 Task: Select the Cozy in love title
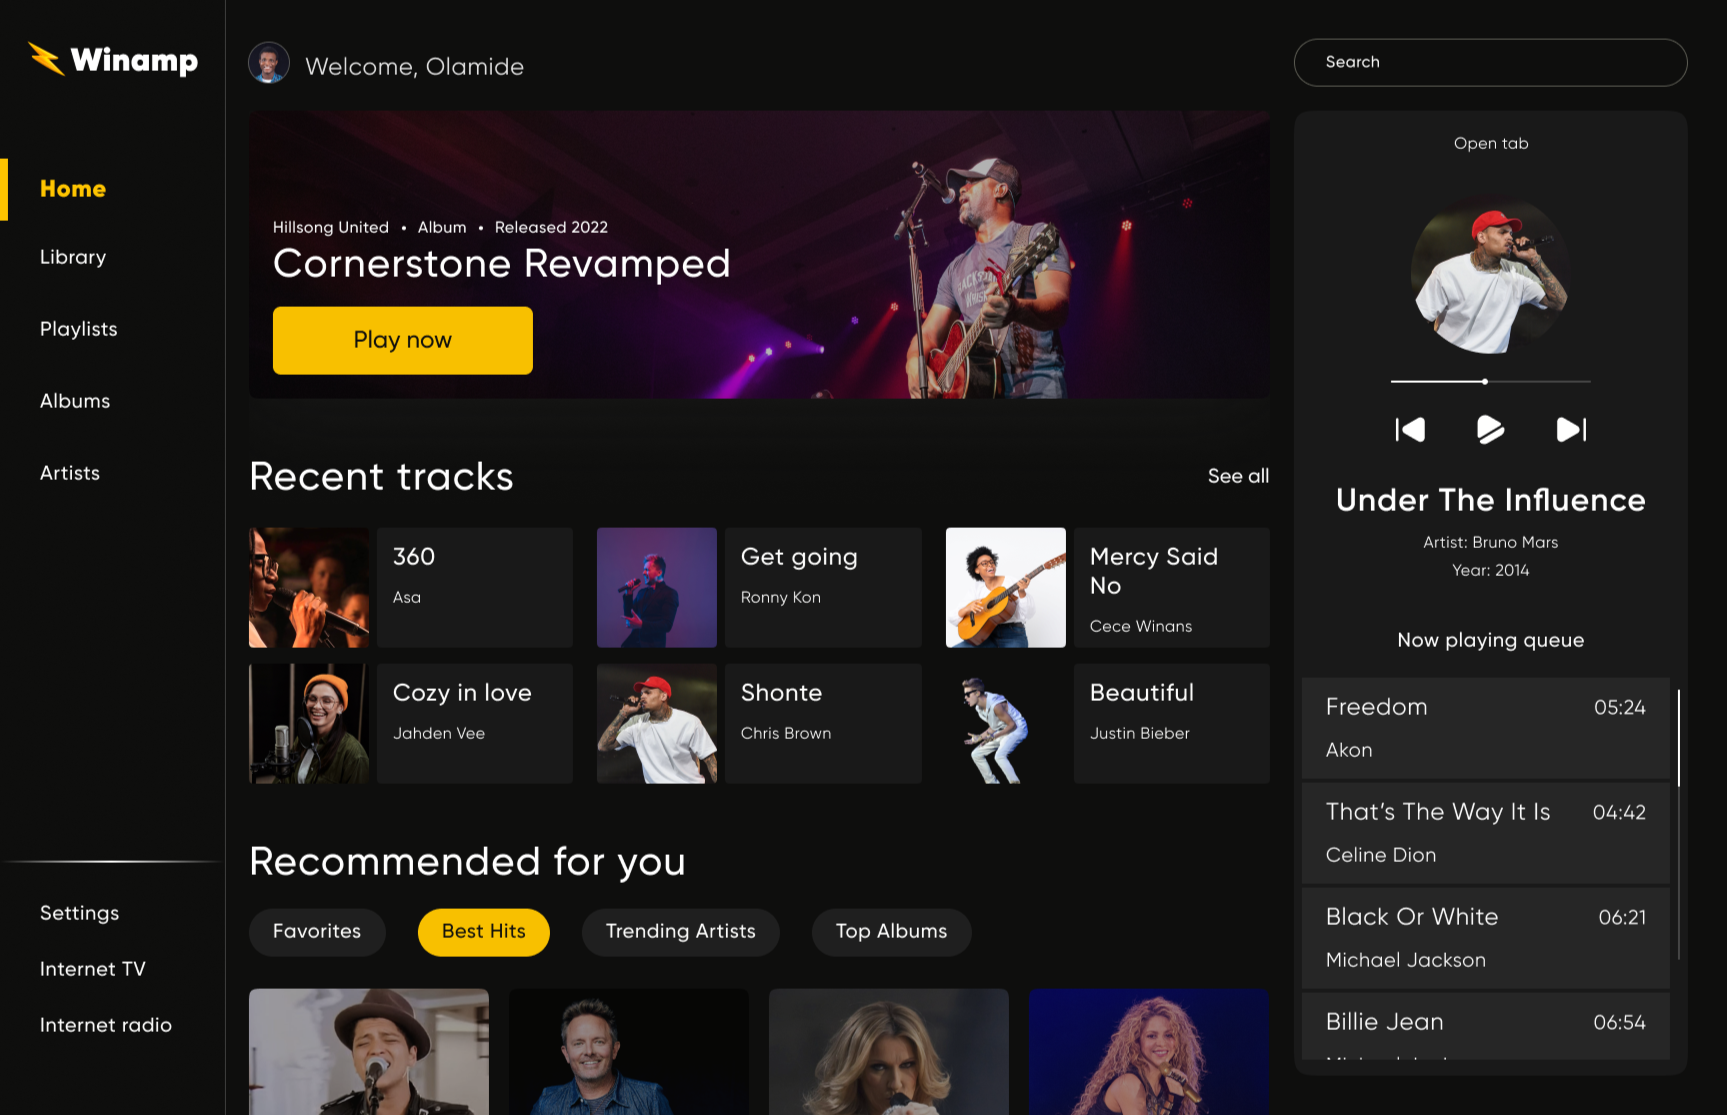[x=462, y=693]
